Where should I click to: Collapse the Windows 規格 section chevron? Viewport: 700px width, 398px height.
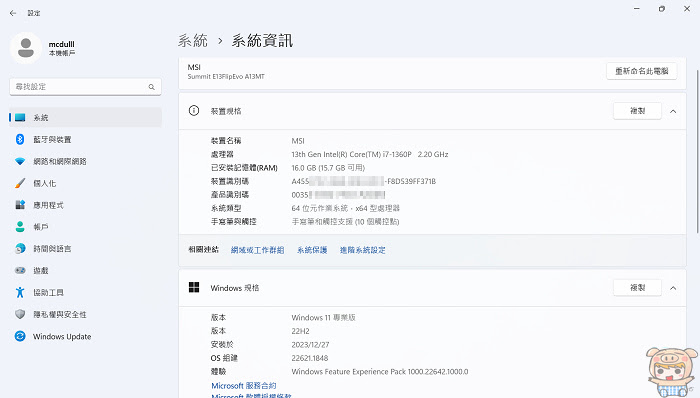click(673, 288)
